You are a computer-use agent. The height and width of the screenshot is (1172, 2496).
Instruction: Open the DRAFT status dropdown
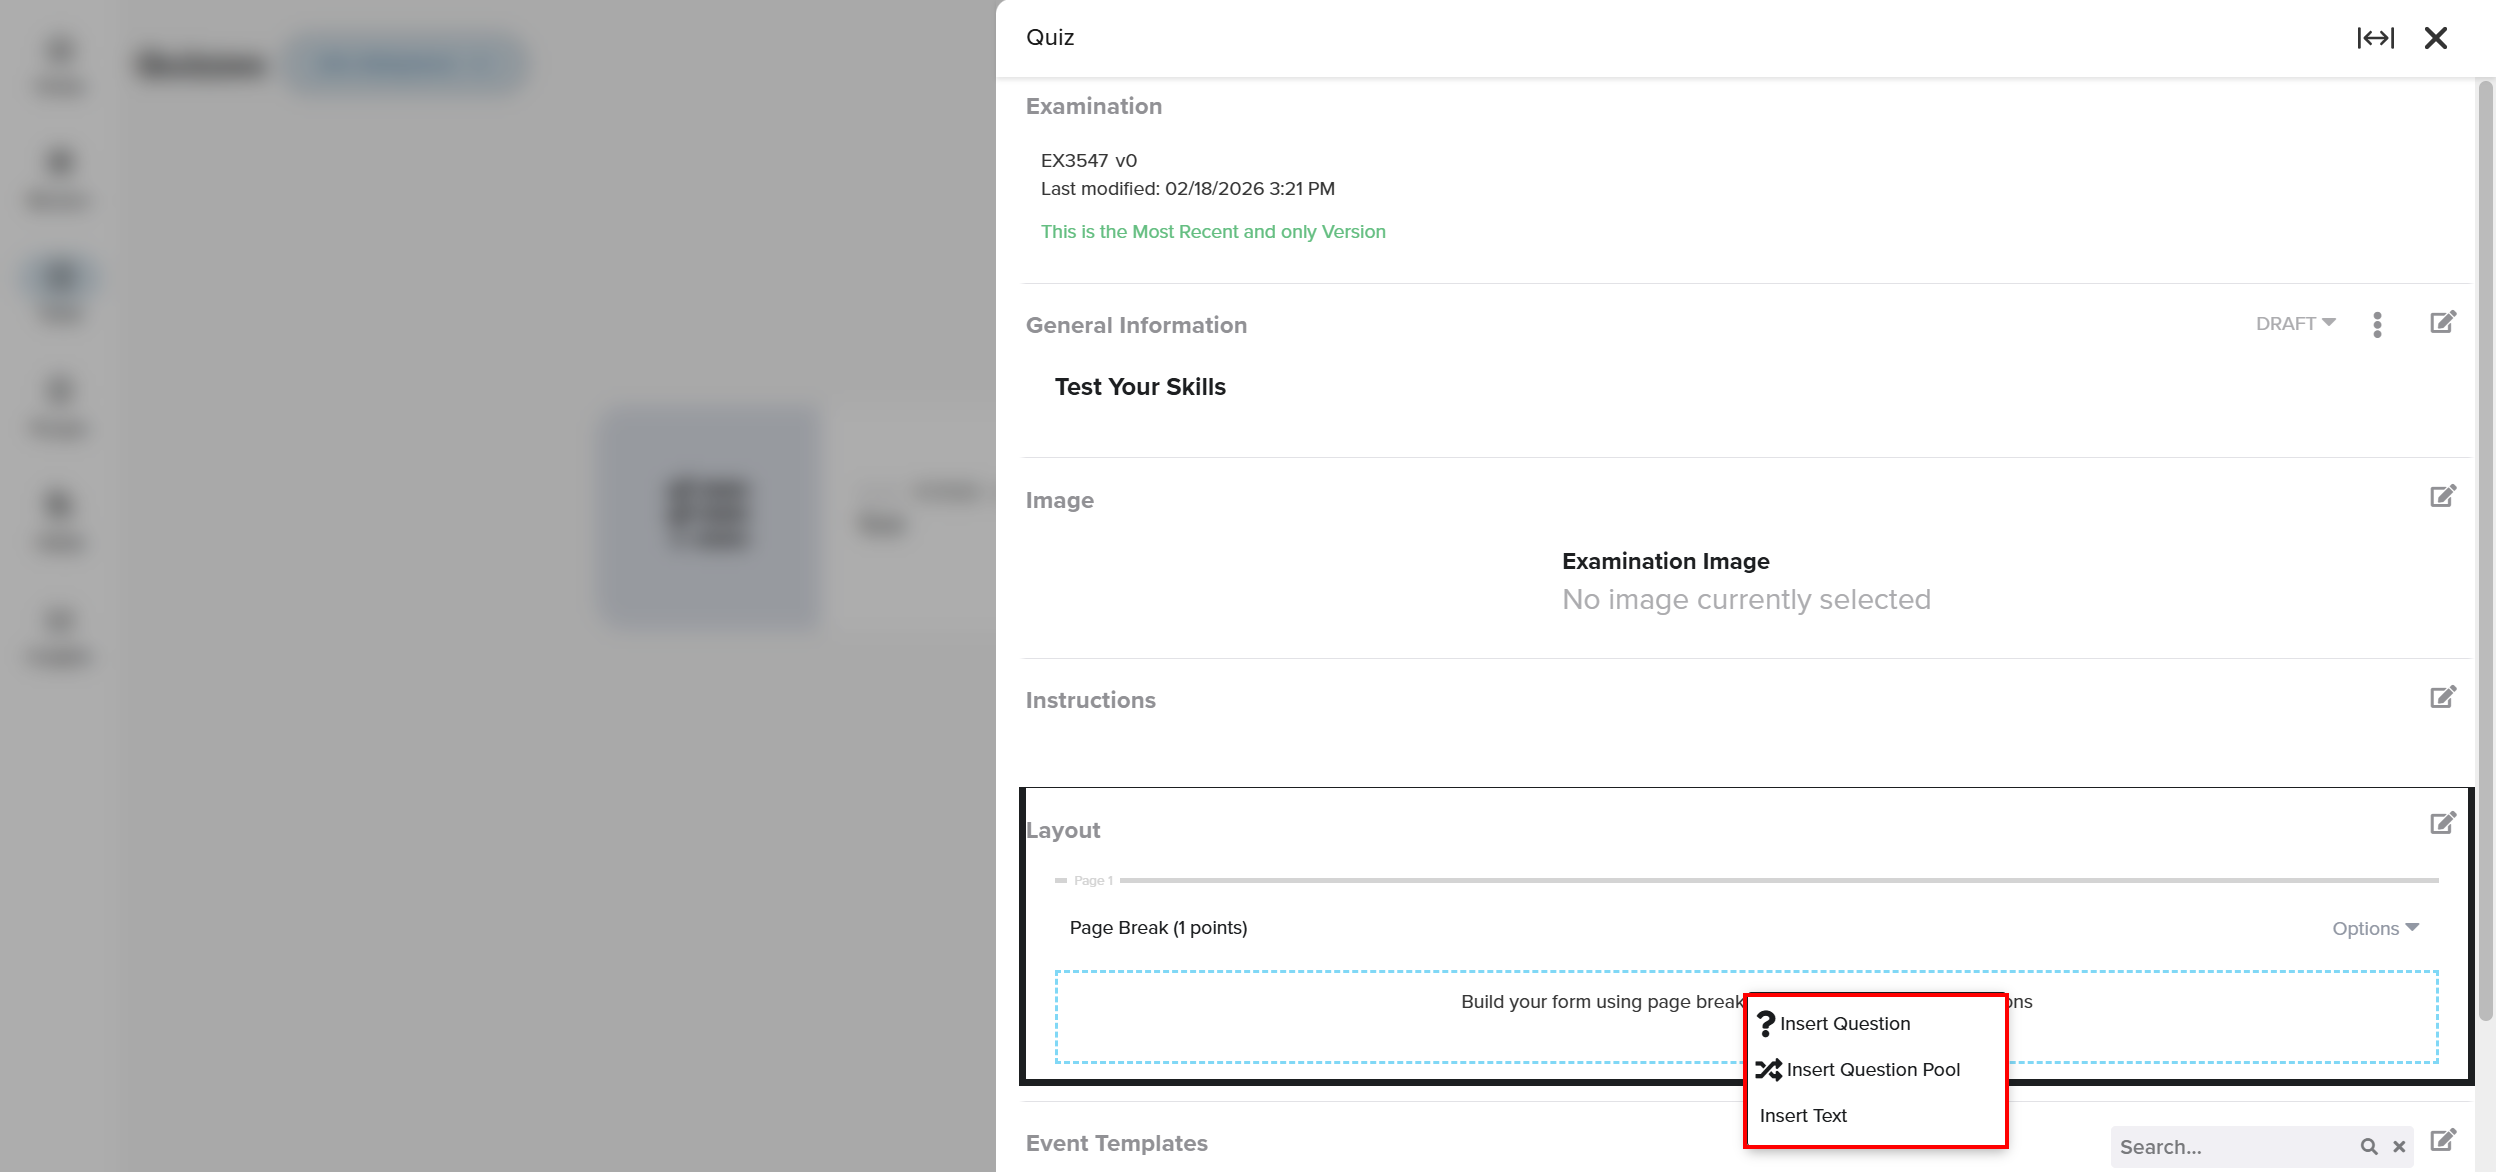2295,324
